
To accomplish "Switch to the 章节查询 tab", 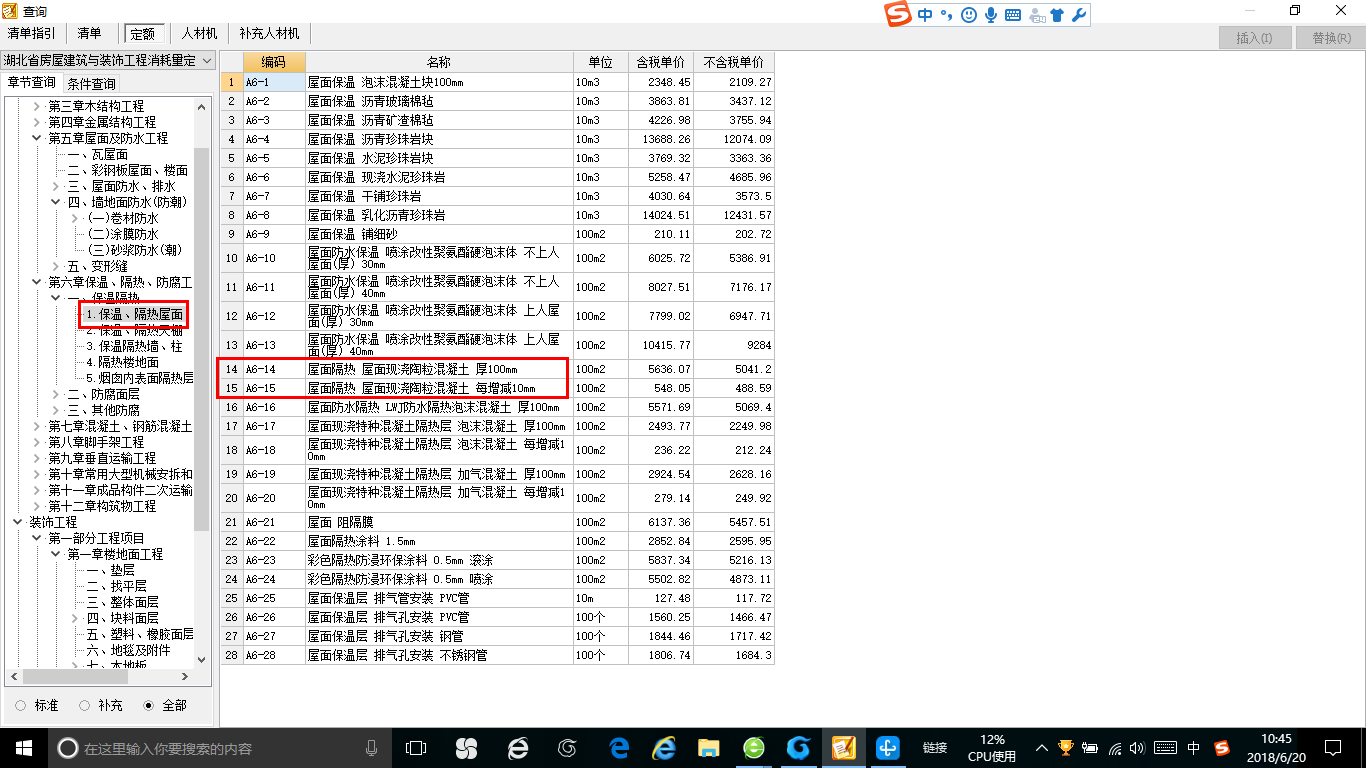I will pos(32,82).
